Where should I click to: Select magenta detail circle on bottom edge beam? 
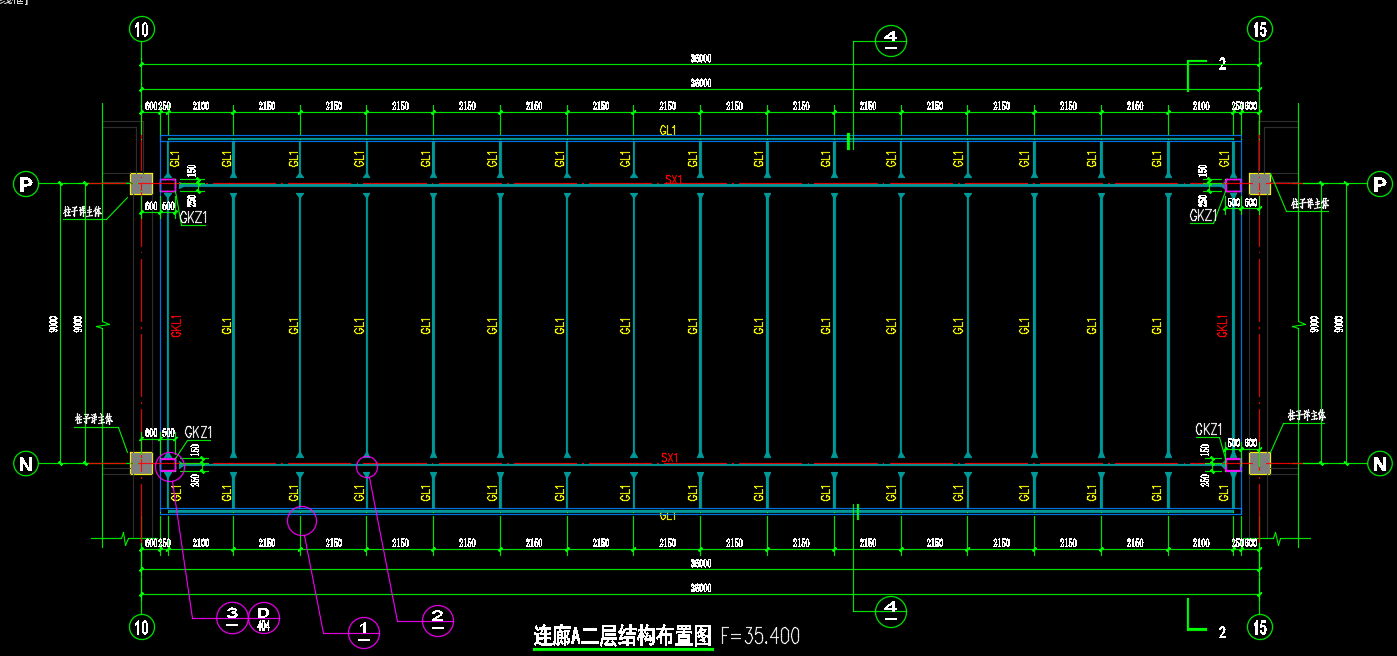click(302, 520)
